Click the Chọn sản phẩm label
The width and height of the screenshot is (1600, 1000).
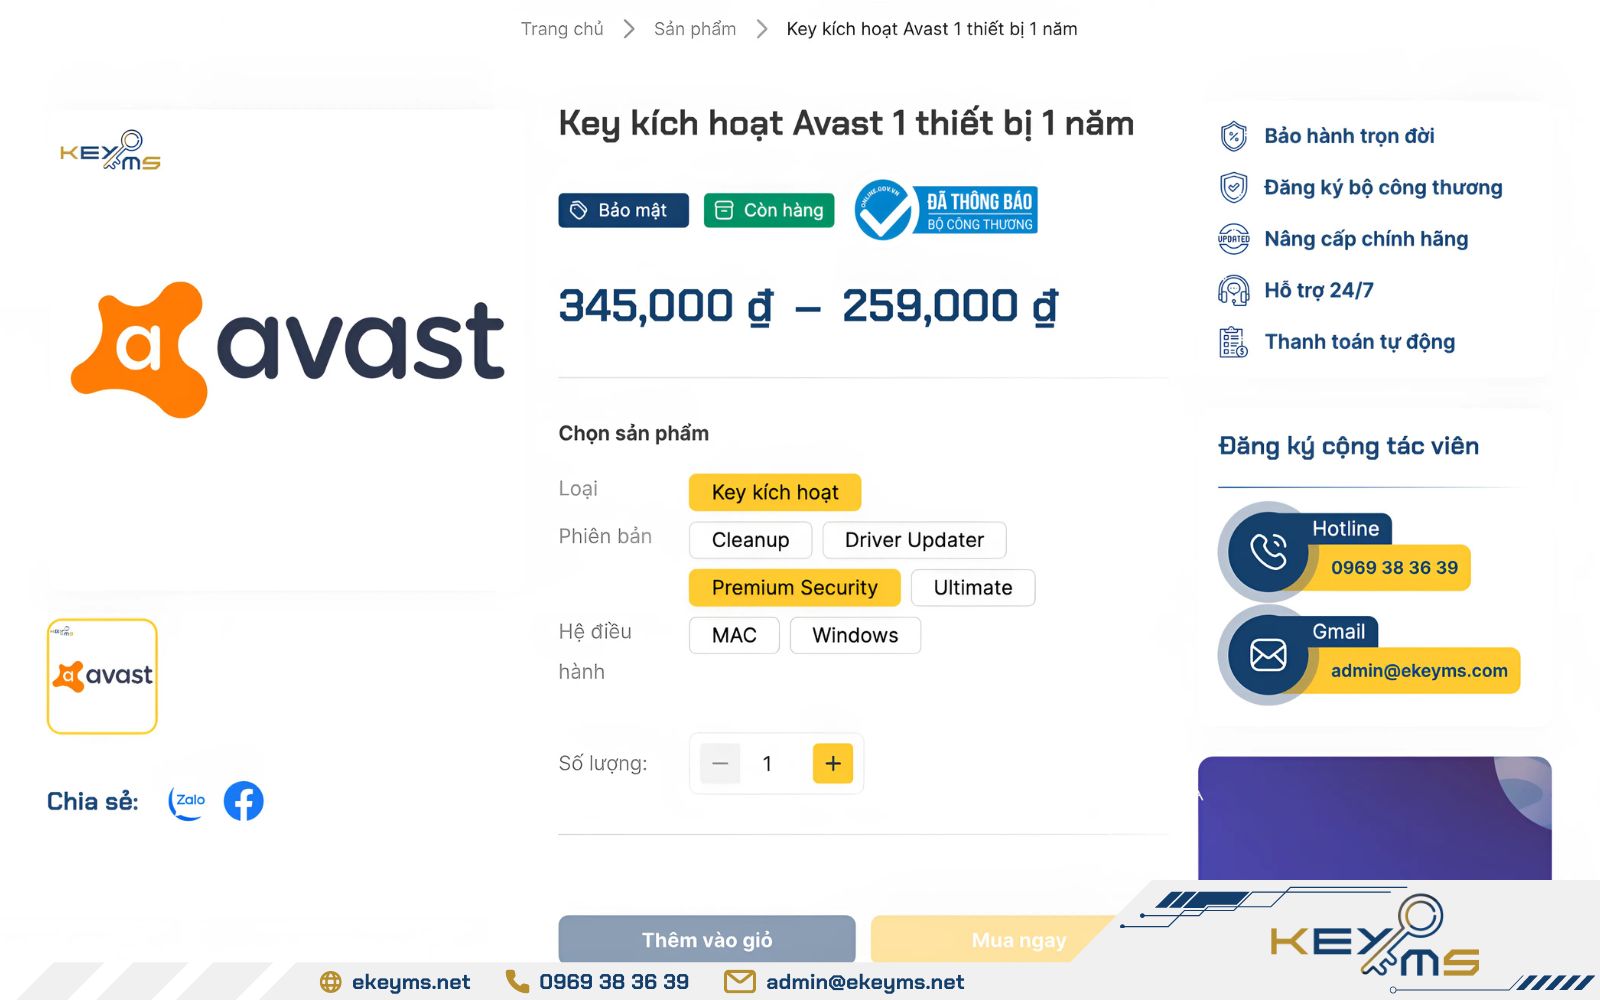[x=634, y=433]
